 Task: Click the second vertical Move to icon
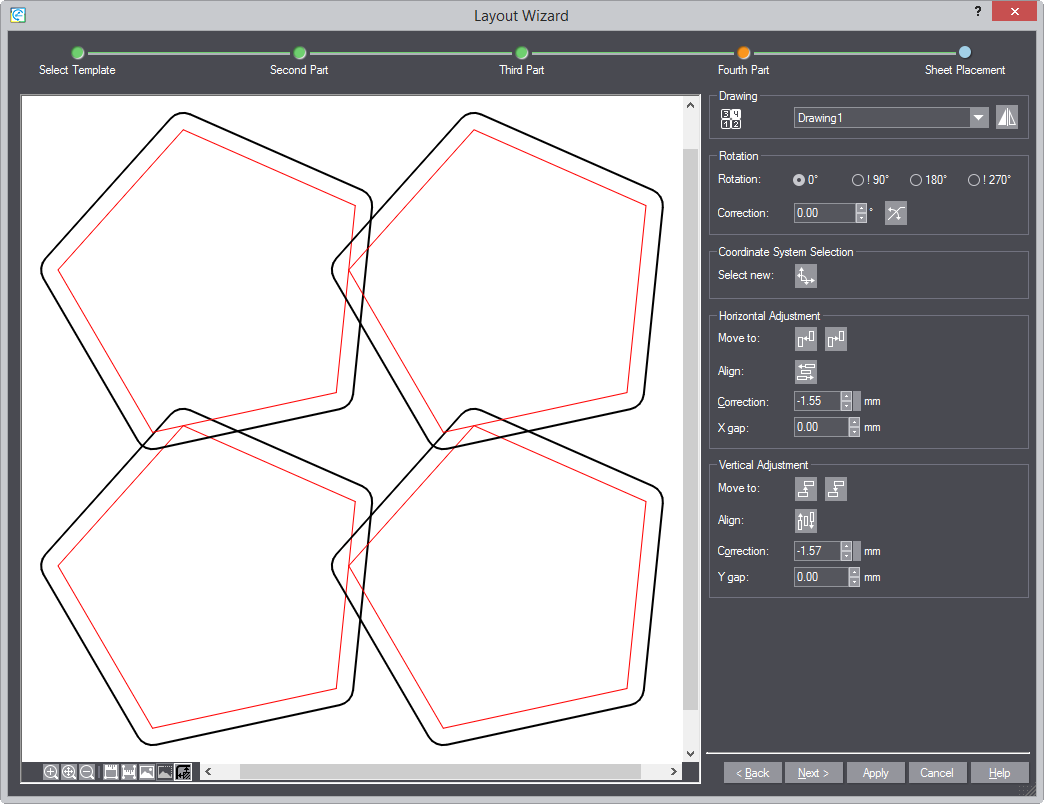[x=836, y=489]
